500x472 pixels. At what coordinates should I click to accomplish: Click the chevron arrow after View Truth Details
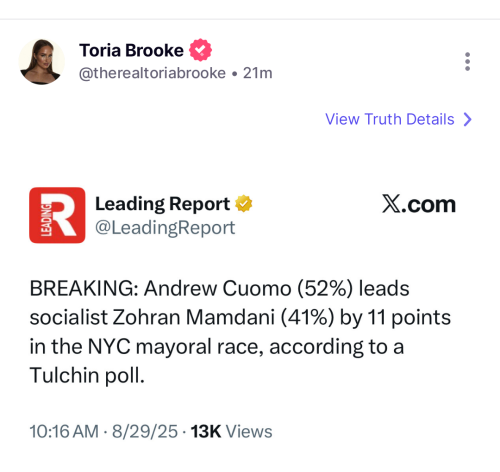[468, 119]
